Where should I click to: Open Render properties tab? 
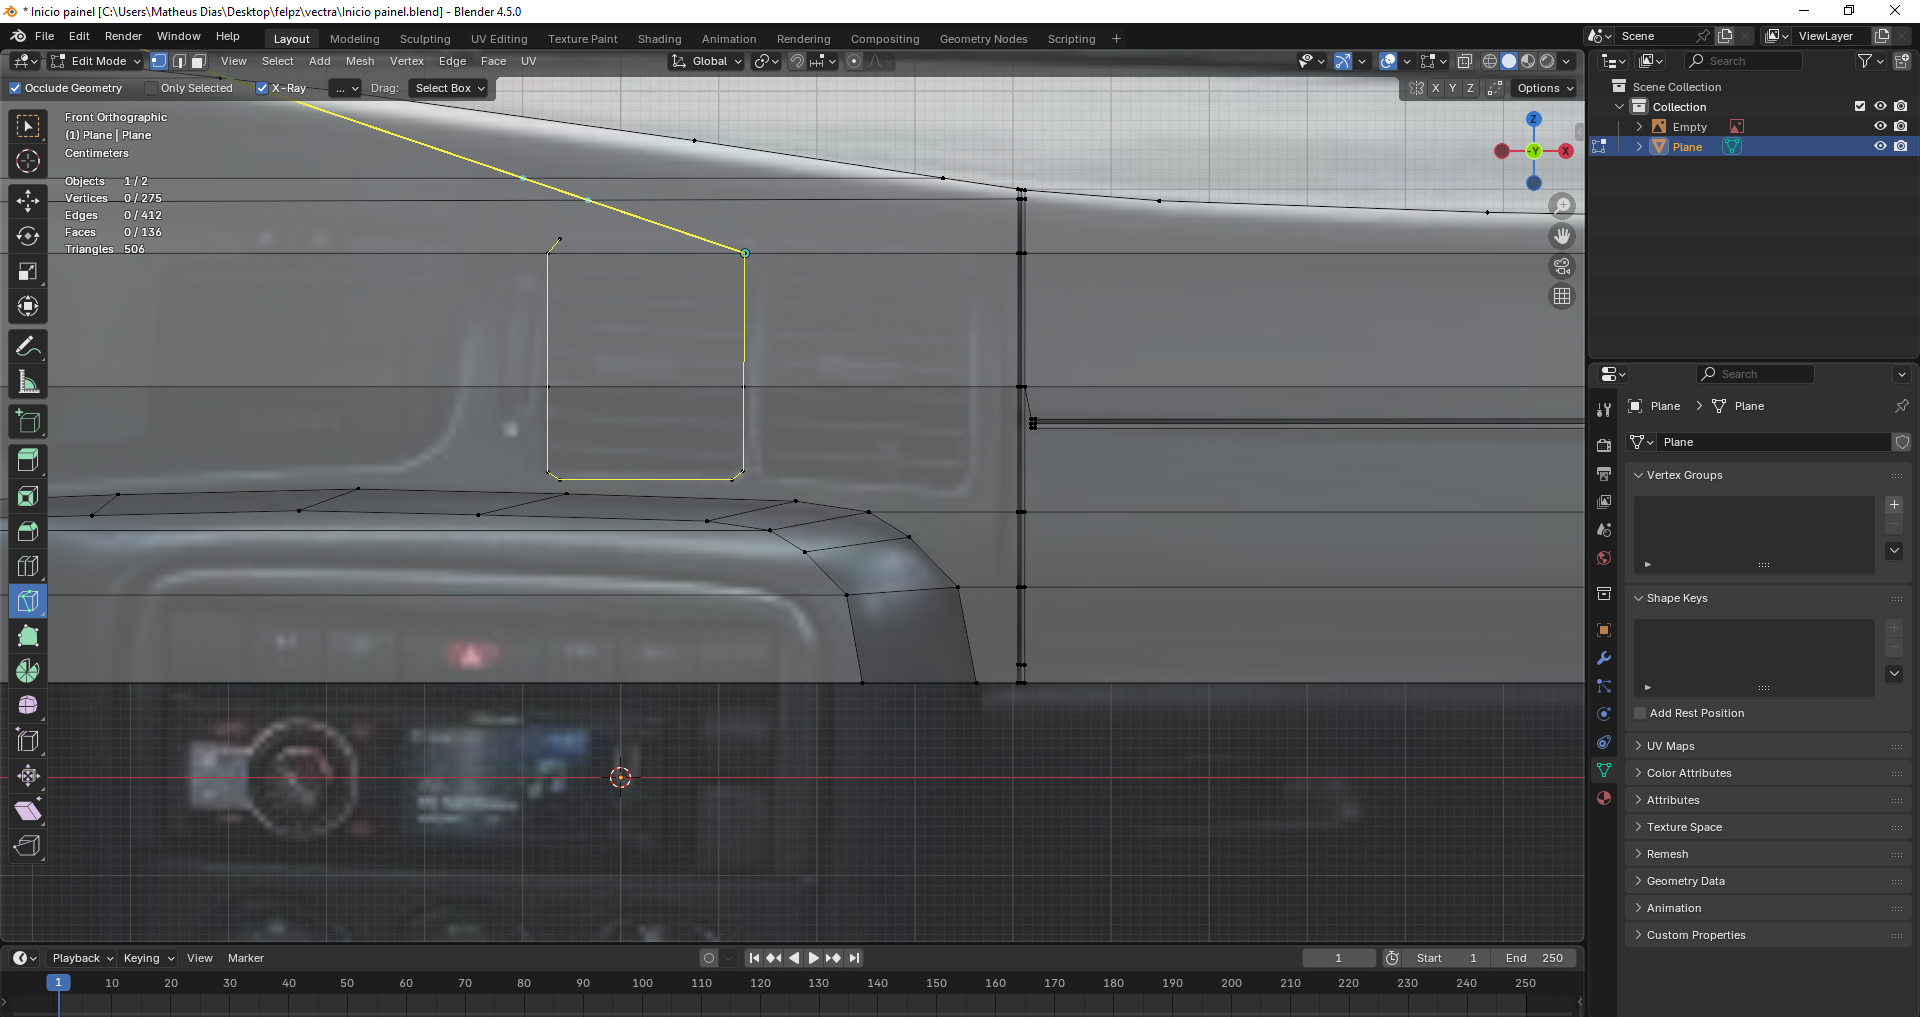tap(1604, 445)
